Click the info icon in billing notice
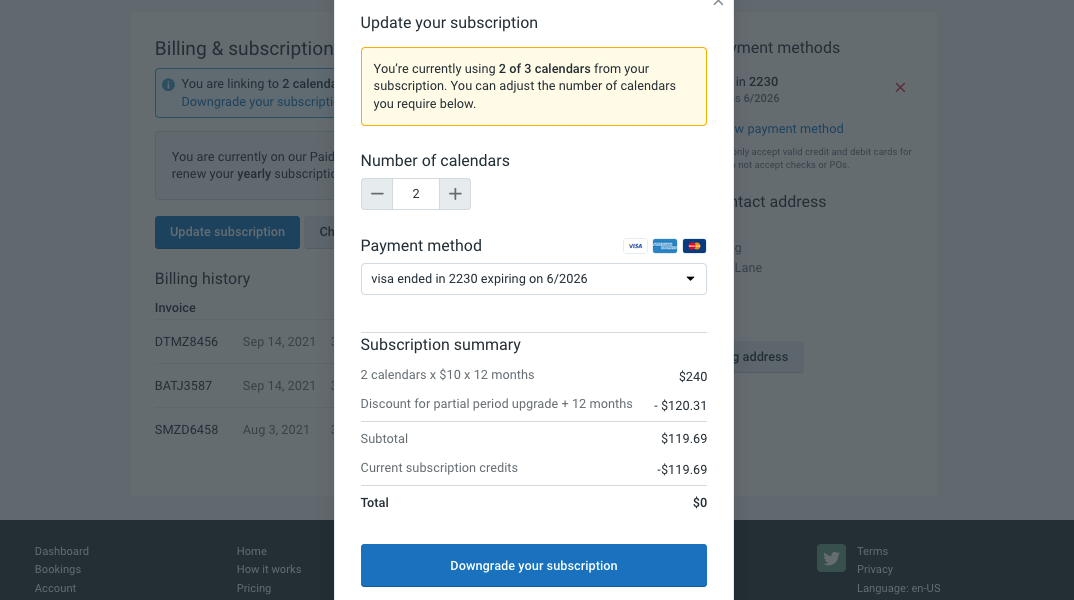Screen dimensions: 1074x600 pyautogui.click(x=168, y=85)
